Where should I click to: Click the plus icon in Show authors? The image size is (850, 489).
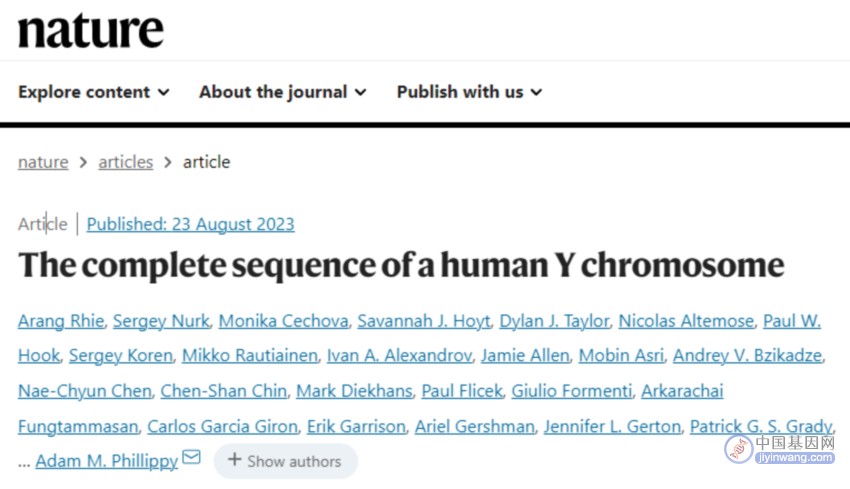(234, 460)
